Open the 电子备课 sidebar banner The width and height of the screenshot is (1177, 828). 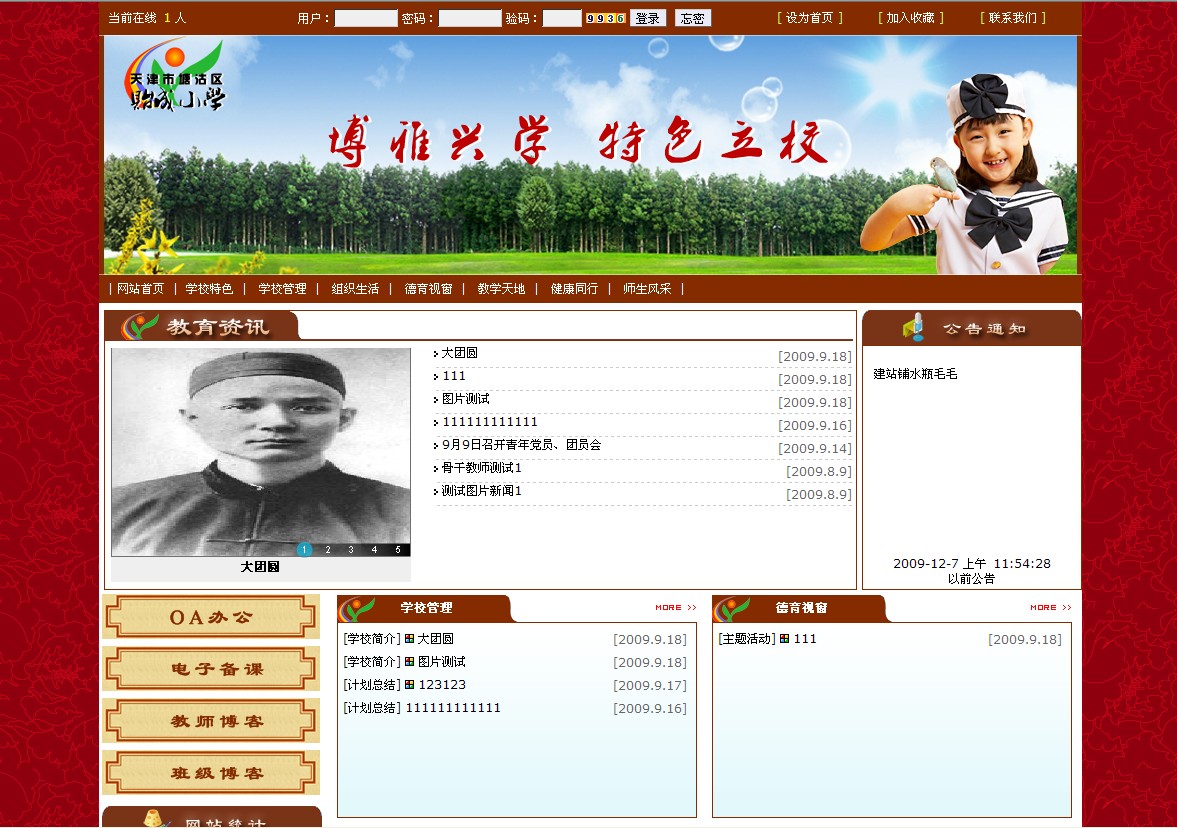point(211,669)
